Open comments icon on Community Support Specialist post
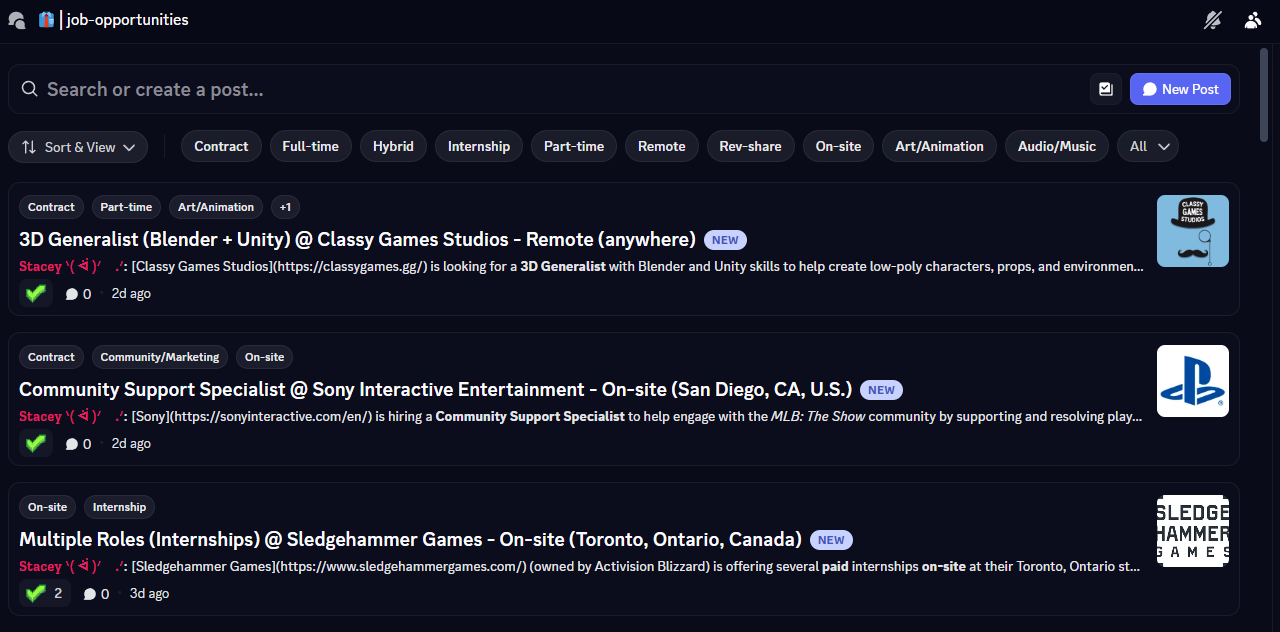 [x=72, y=444]
